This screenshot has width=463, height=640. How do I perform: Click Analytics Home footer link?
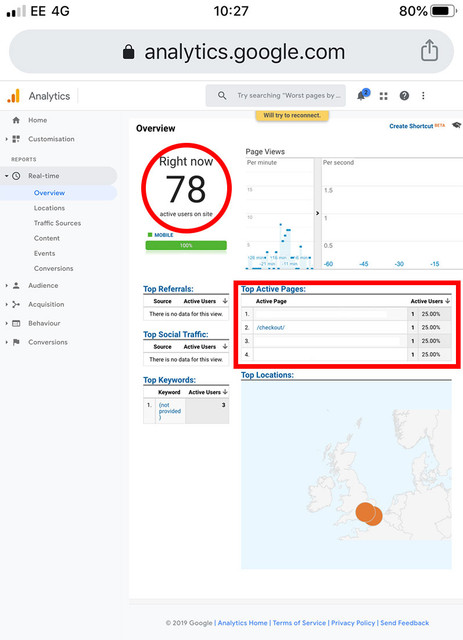click(x=243, y=623)
